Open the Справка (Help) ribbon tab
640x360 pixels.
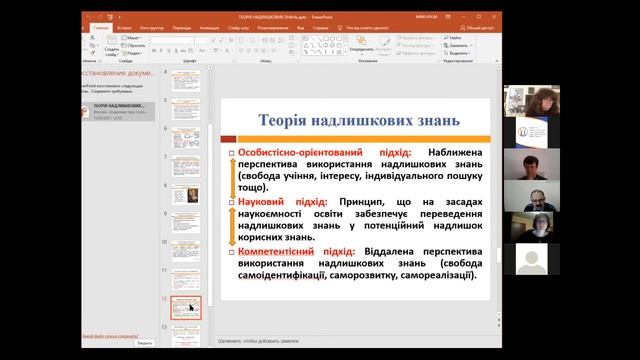click(x=320, y=28)
